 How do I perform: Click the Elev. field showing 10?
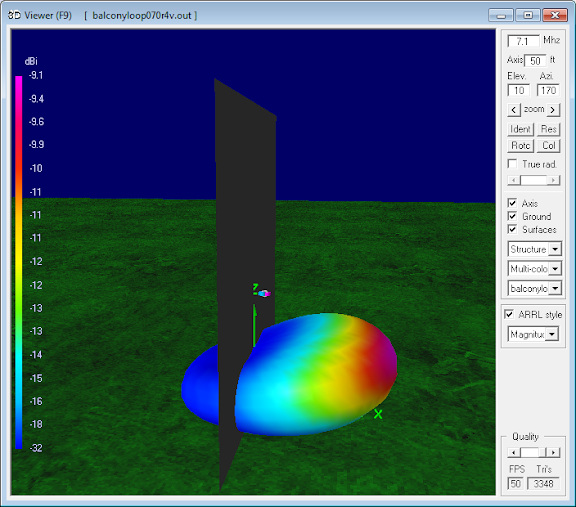pyautogui.click(x=519, y=90)
